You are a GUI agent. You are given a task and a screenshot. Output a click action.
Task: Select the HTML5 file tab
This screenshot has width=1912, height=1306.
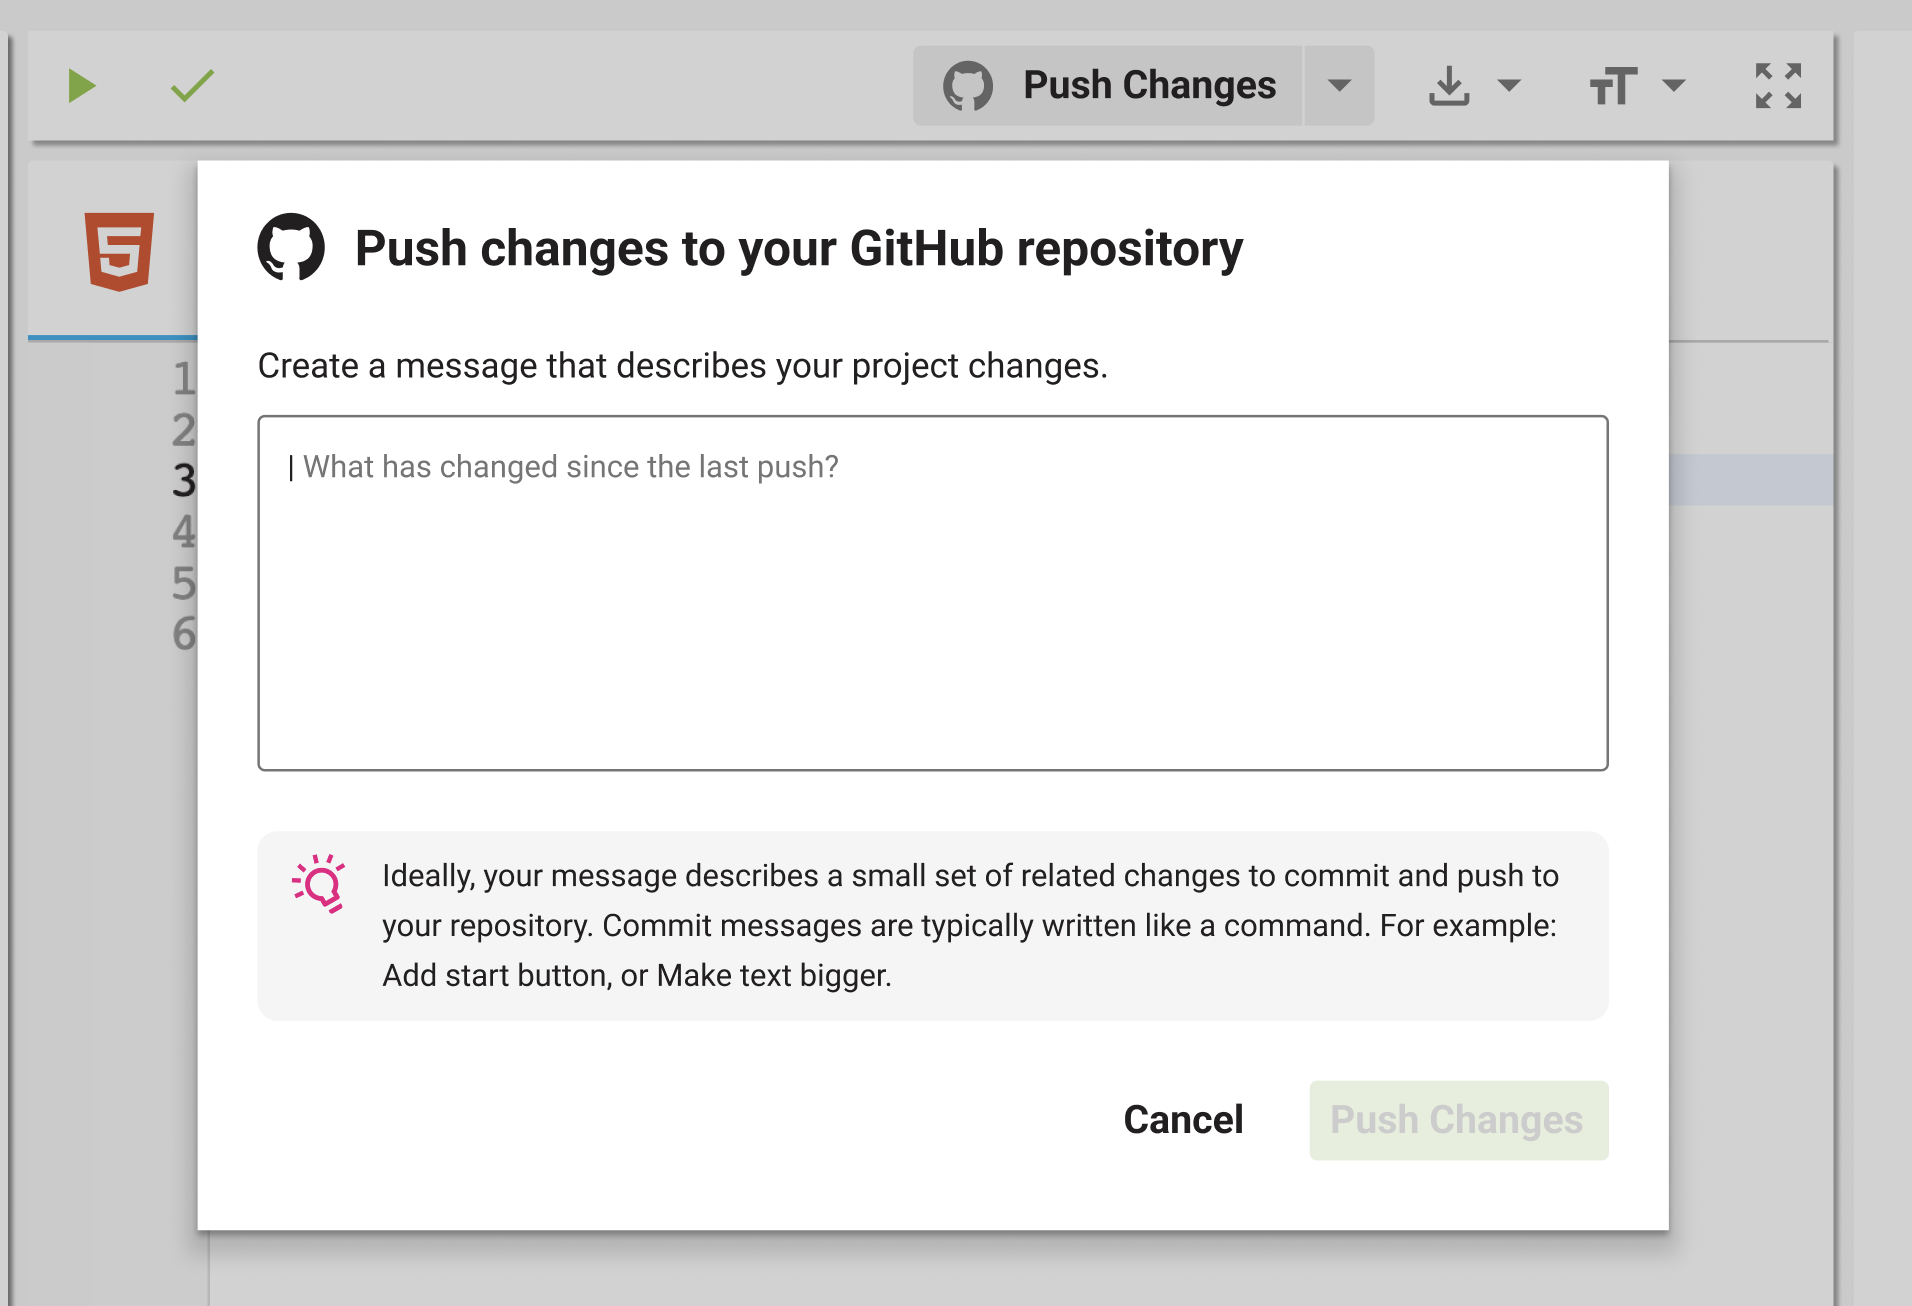pos(119,251)
